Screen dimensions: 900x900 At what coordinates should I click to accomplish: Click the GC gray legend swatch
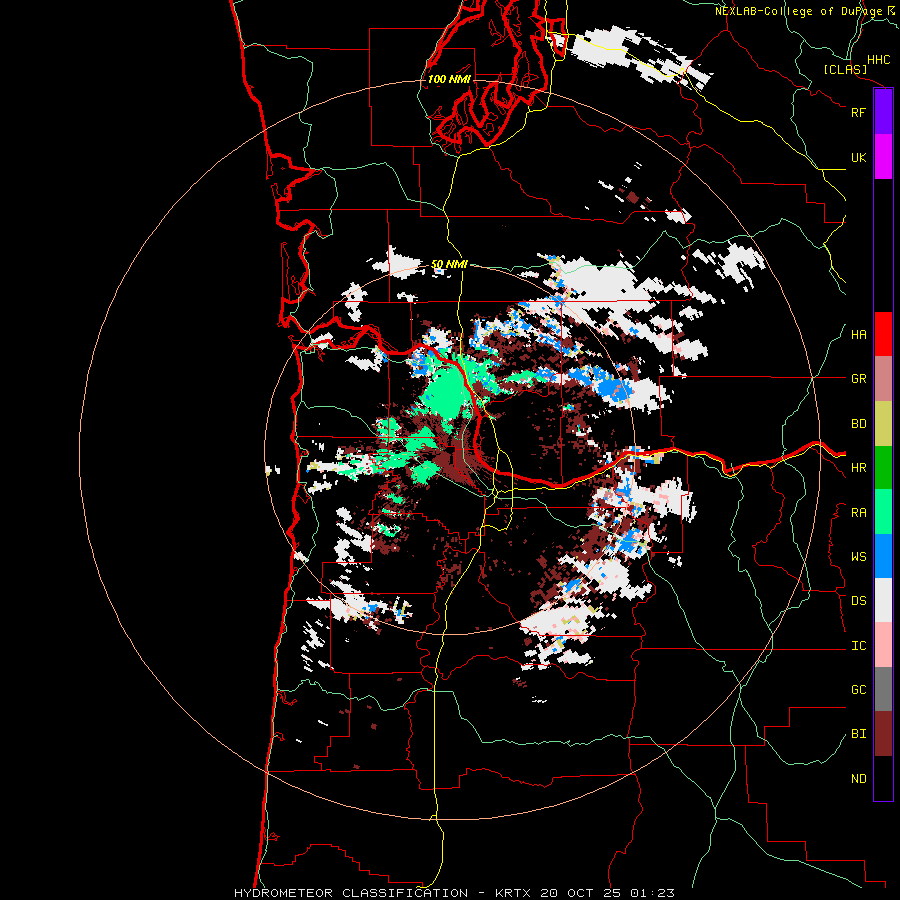(883, 689)
